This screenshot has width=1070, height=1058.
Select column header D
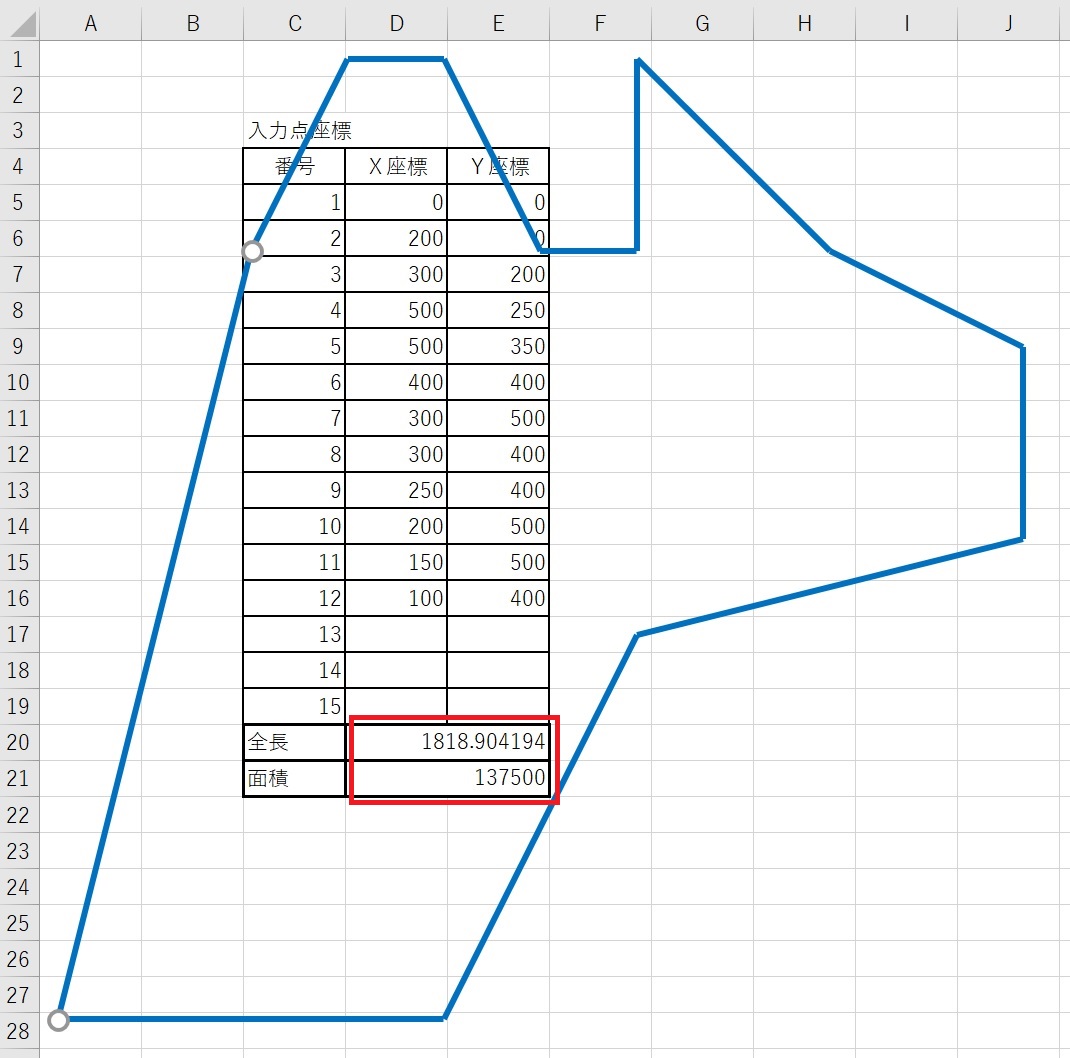click(396, 23)
